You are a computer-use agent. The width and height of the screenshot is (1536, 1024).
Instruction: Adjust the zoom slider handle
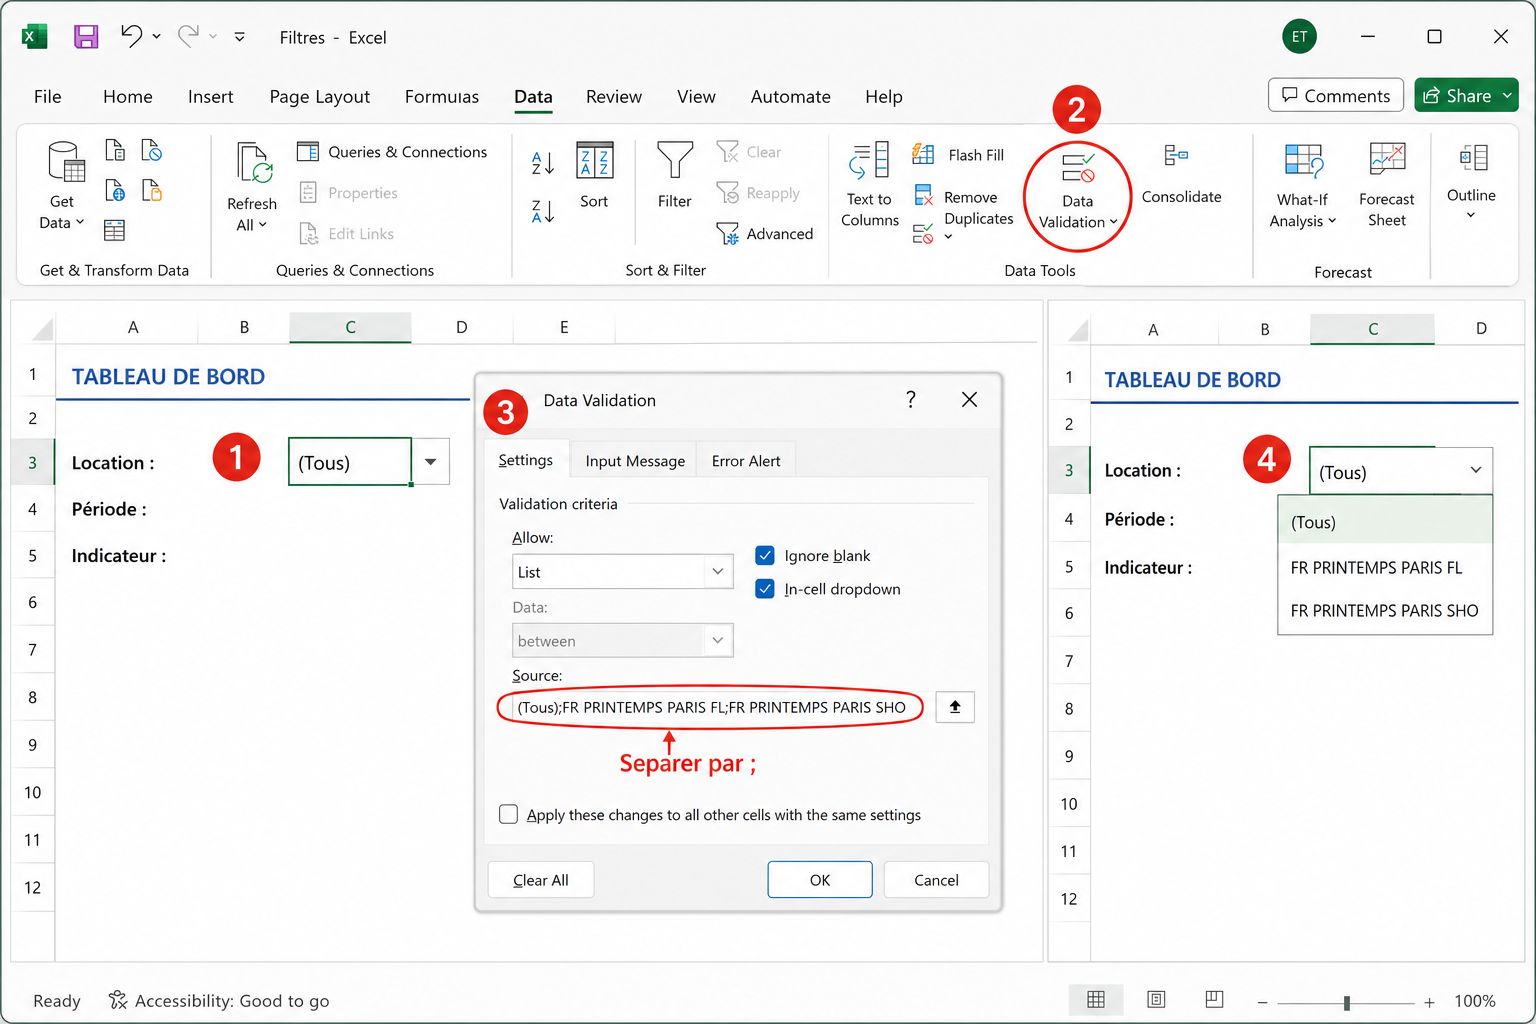point(1347,1002)
